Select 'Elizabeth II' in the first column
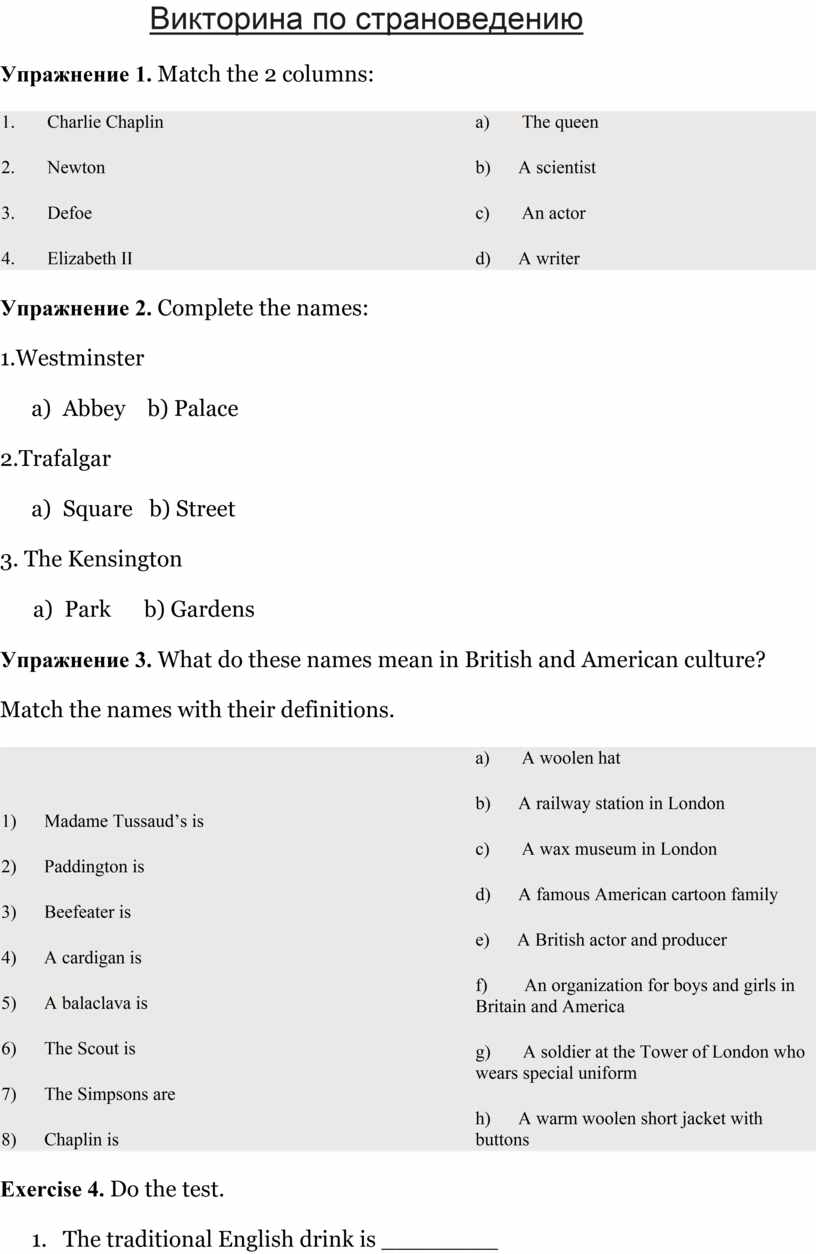 [x=90, y=258]
